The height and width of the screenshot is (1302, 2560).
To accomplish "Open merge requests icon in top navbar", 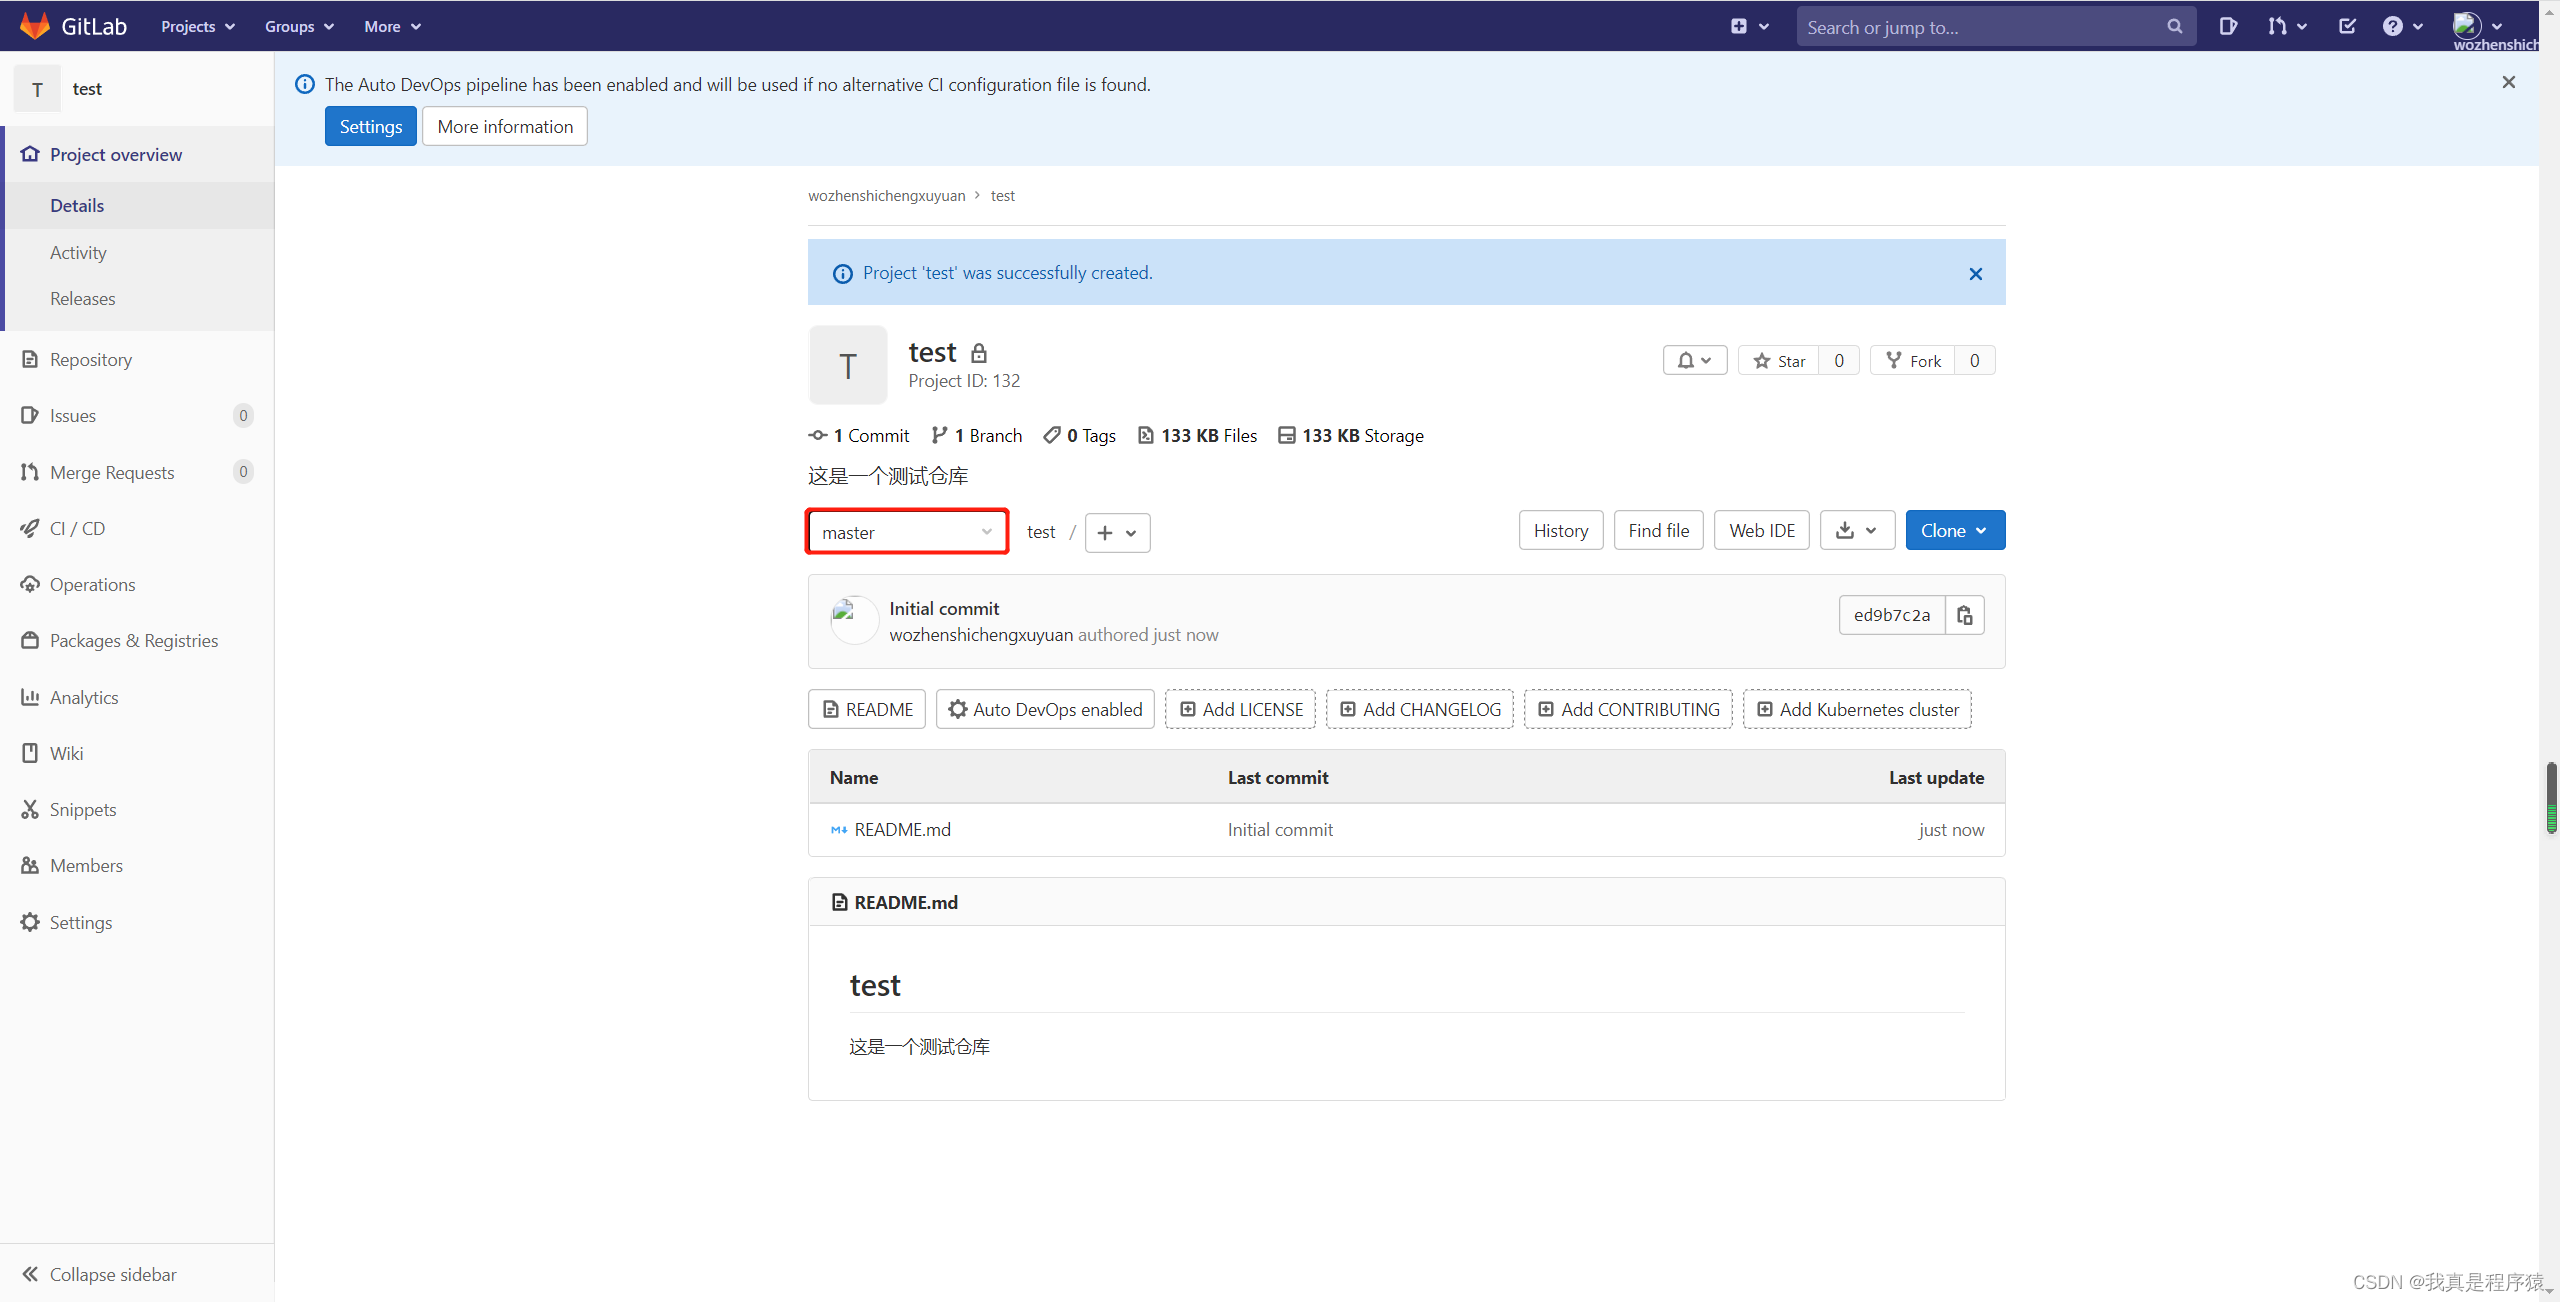I will 2286,26.
